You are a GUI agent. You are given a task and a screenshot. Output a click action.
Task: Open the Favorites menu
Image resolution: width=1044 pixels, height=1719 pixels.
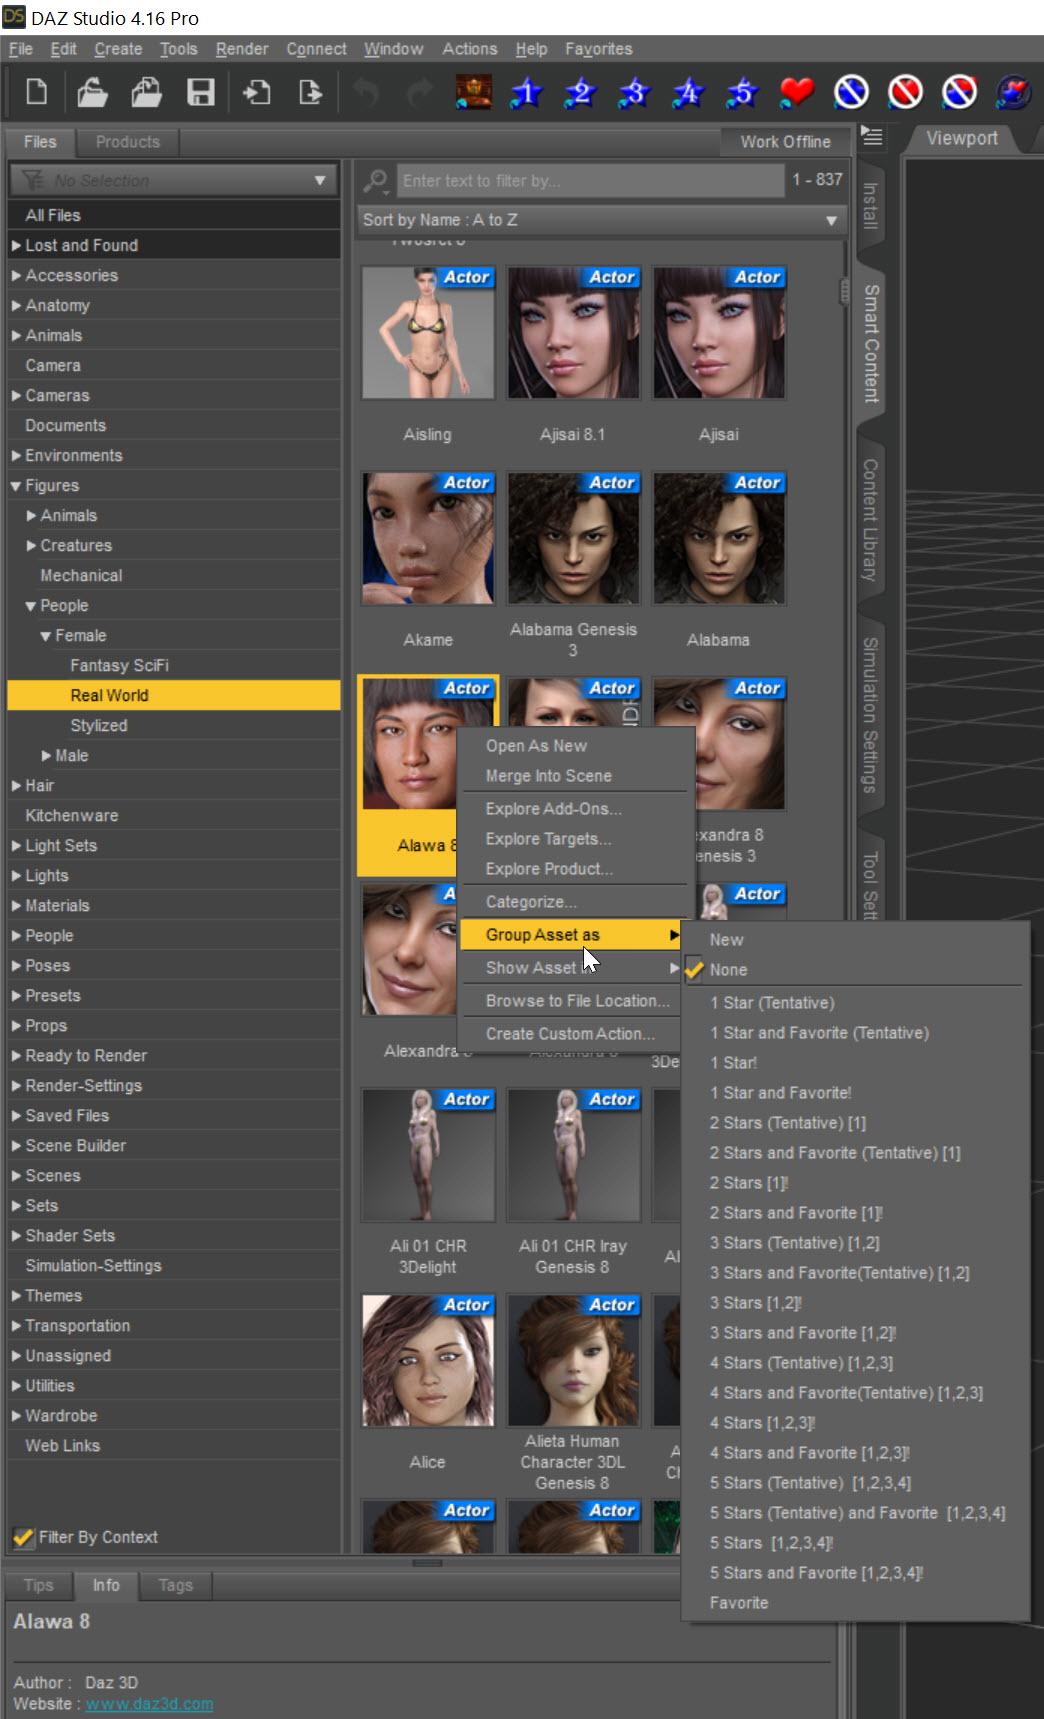[598, 49]
